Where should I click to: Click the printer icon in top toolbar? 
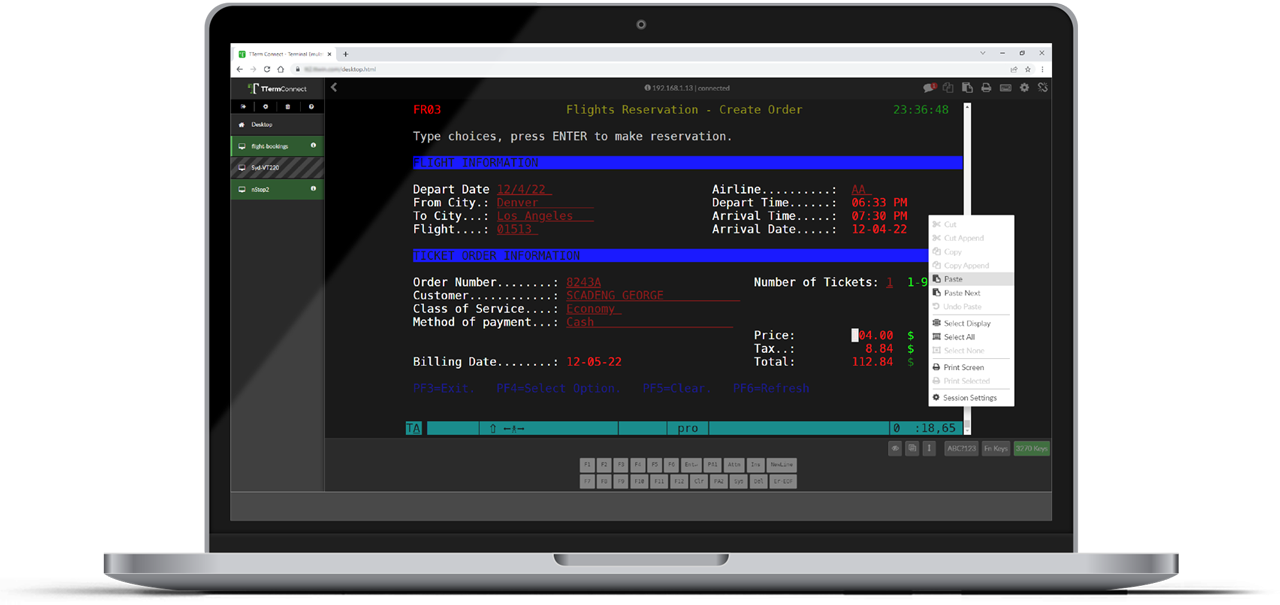click(986, 88)
